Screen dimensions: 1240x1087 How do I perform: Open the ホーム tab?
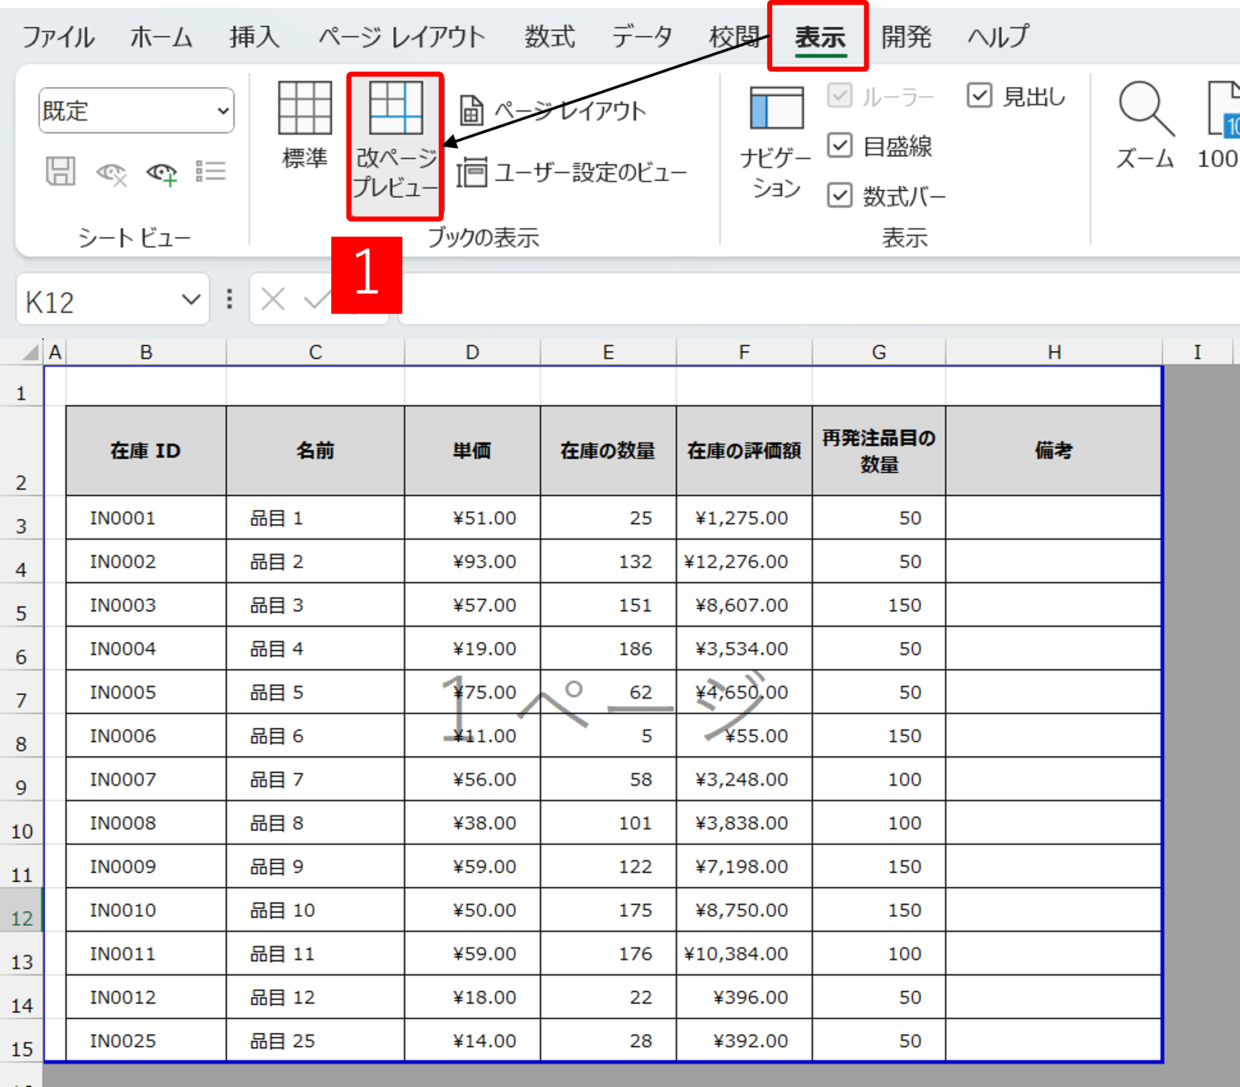pyautogui.click(x=161, y=37)
